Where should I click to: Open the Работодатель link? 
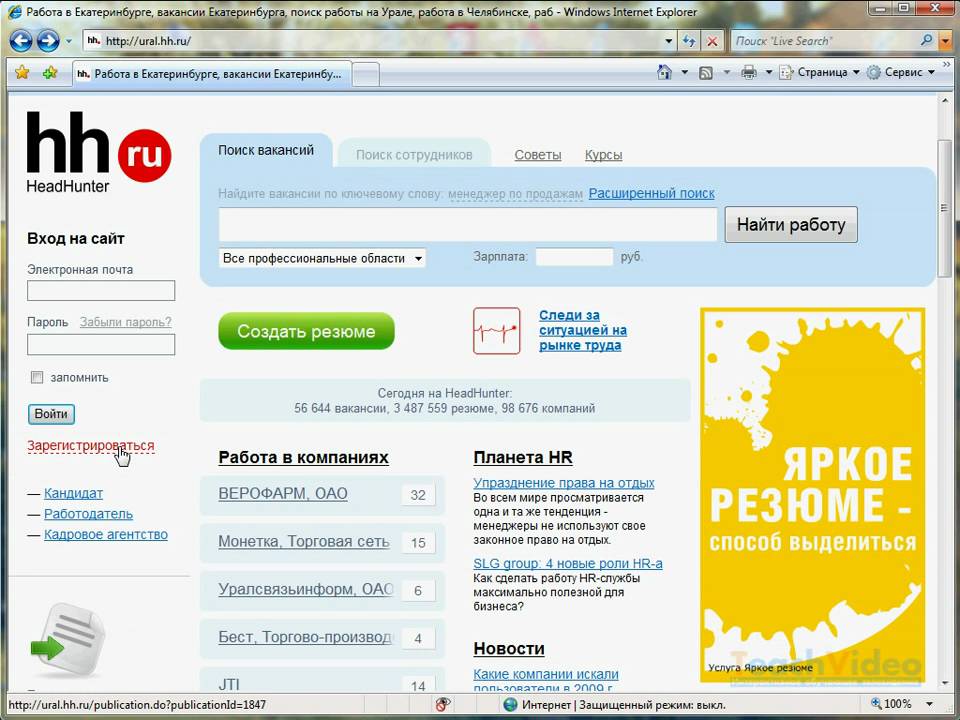click(x=88, y=514)
